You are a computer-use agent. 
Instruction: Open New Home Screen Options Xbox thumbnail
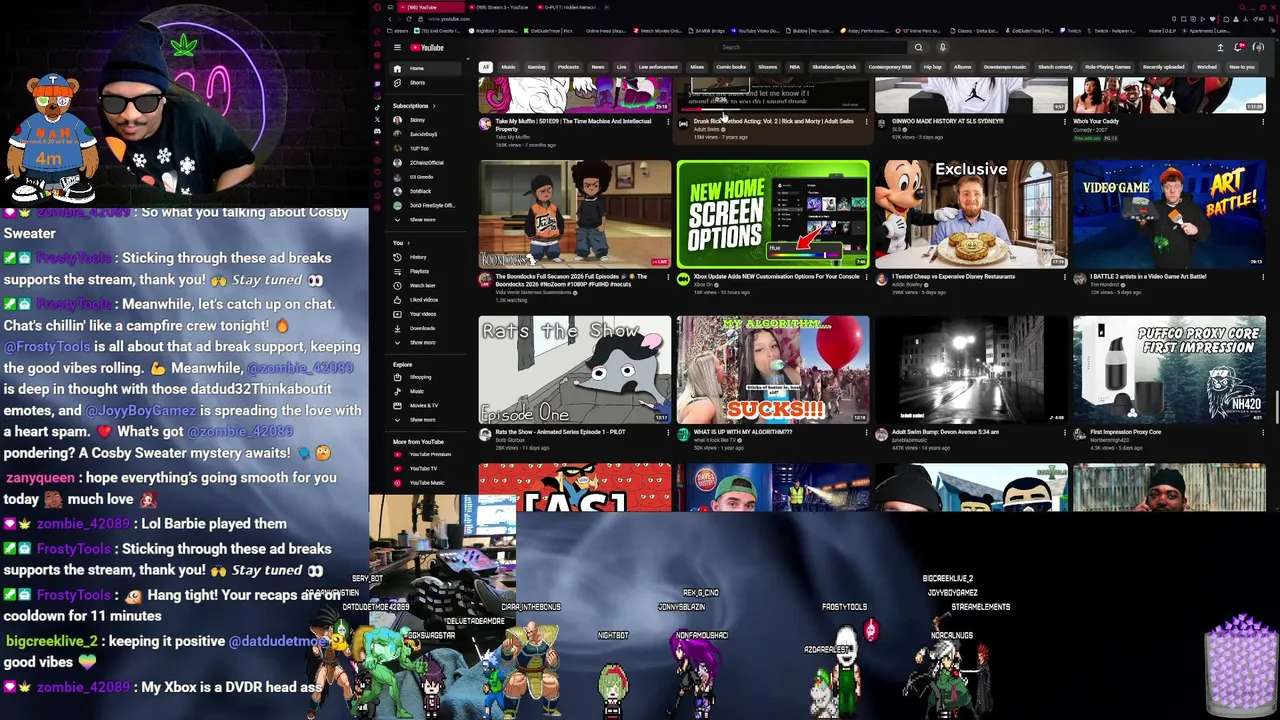(x=773, y=213)
